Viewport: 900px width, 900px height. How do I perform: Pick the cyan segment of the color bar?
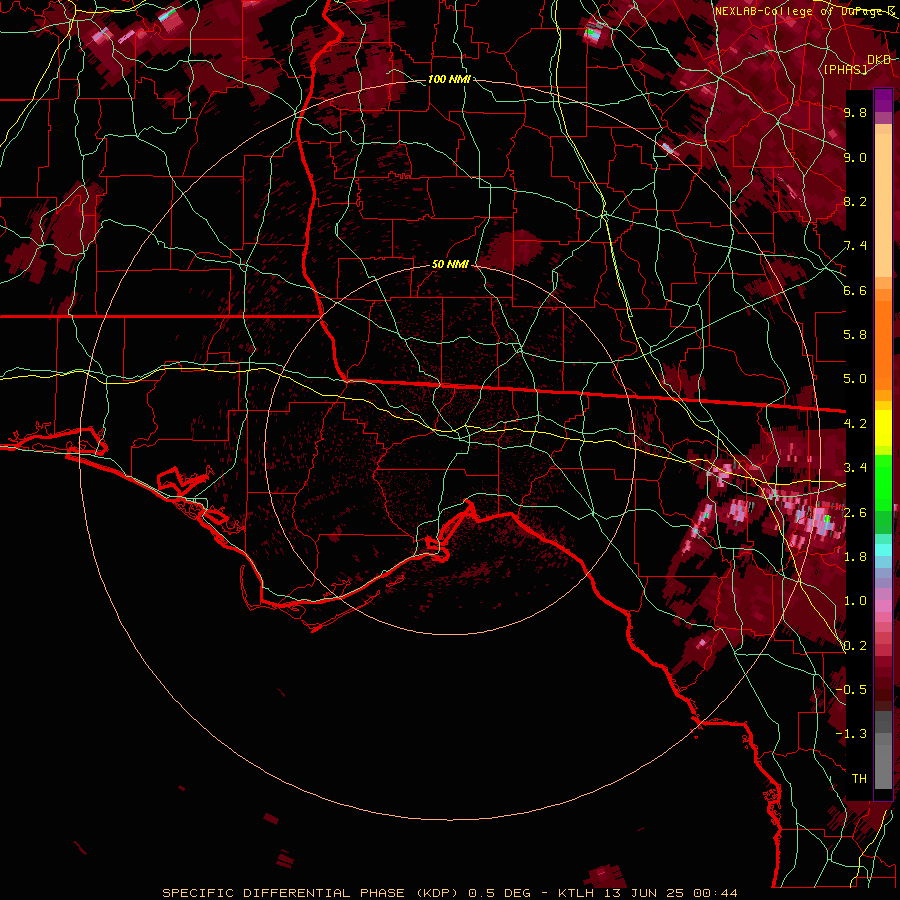(x=883, y=550)
